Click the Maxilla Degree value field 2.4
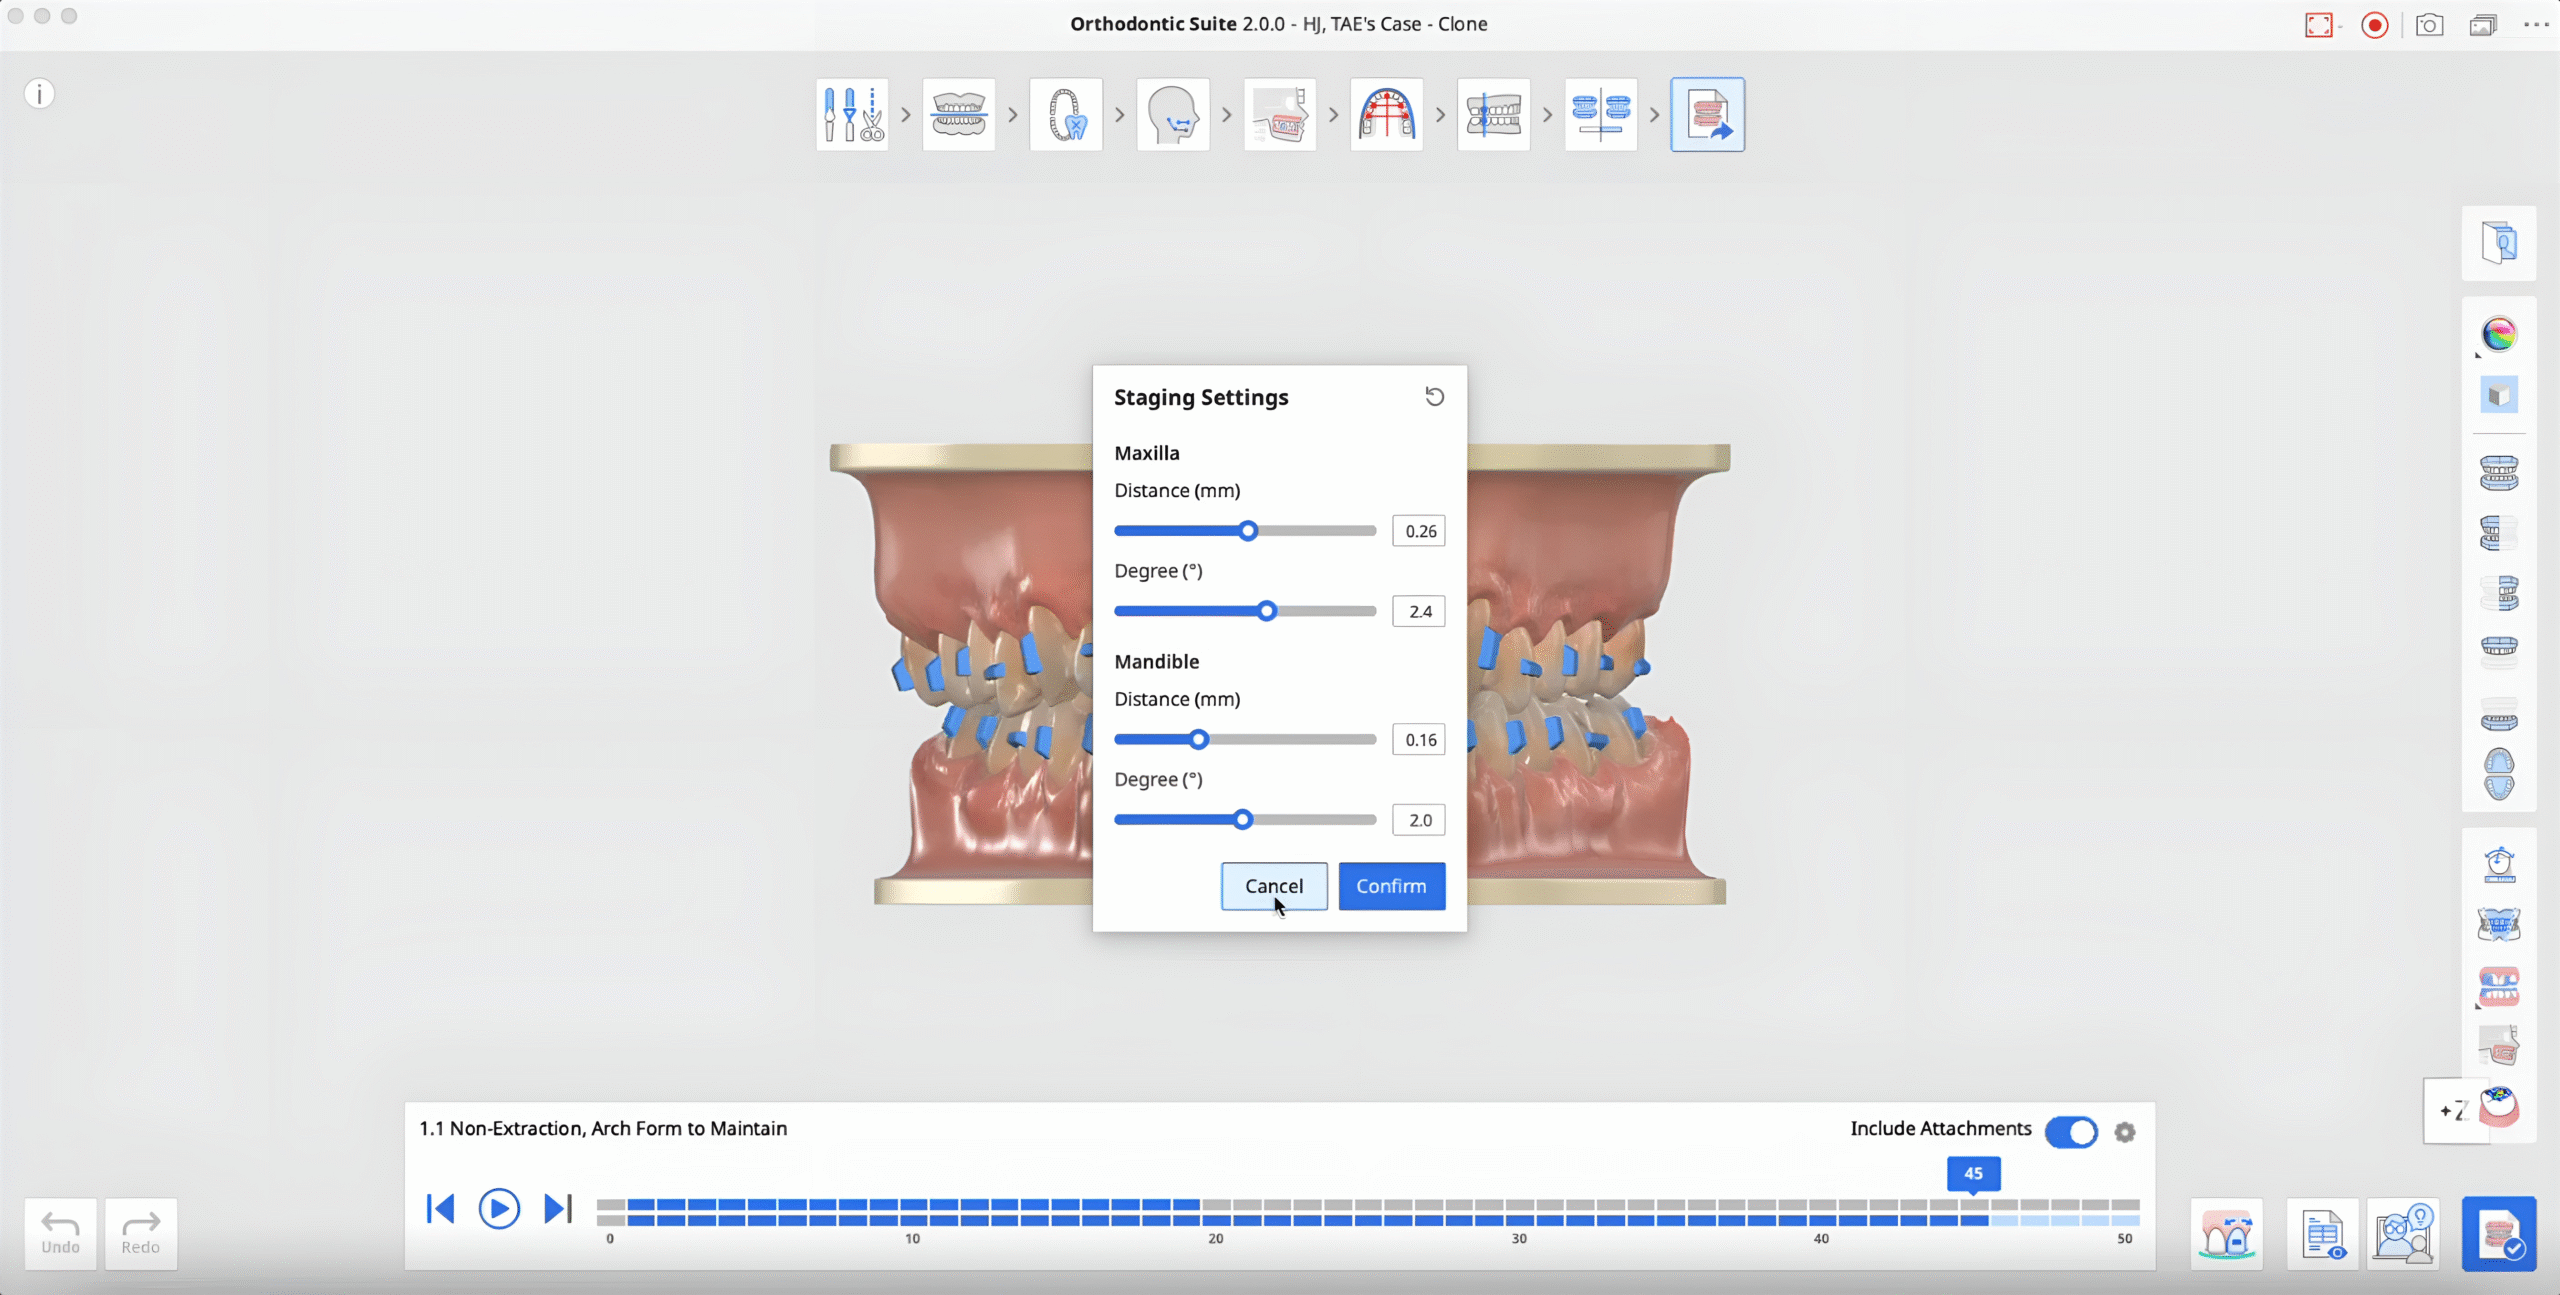The image size is (2560, 1295). (x=1419, y=611)
